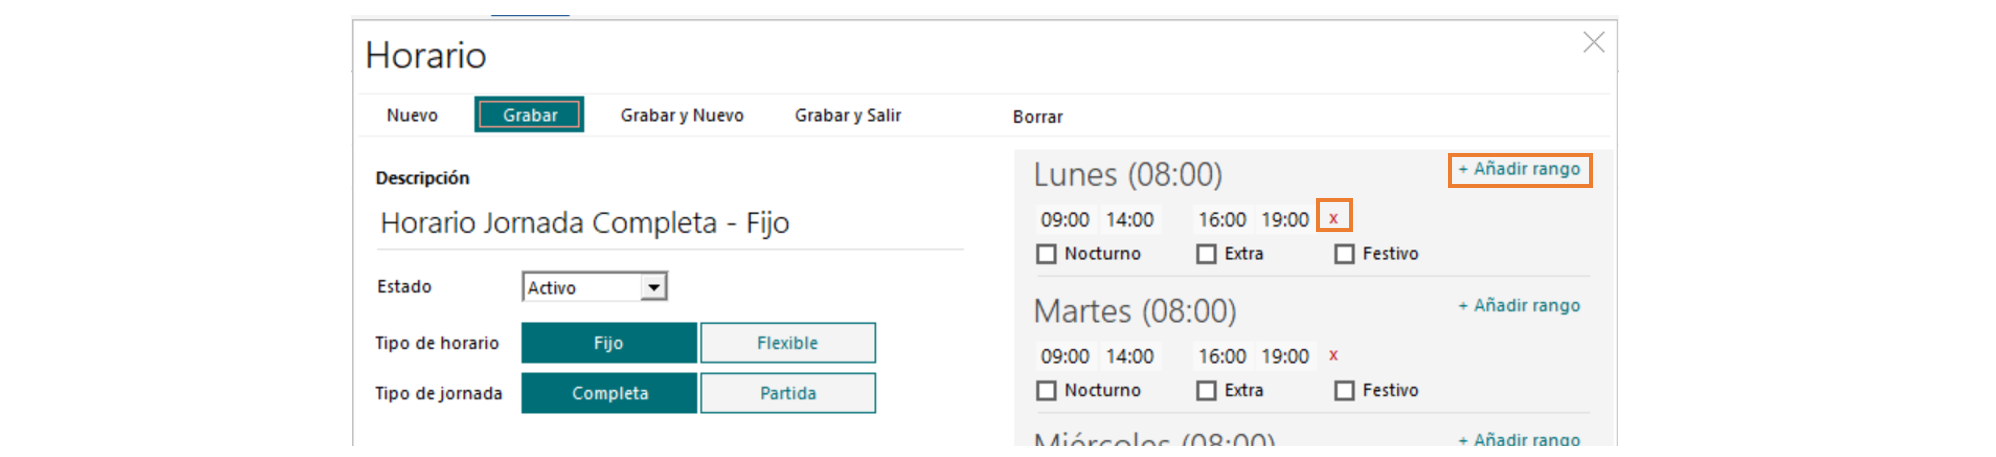Click the Grabar button
Screen dimensions: 1996x457
(x=530, y=115)
